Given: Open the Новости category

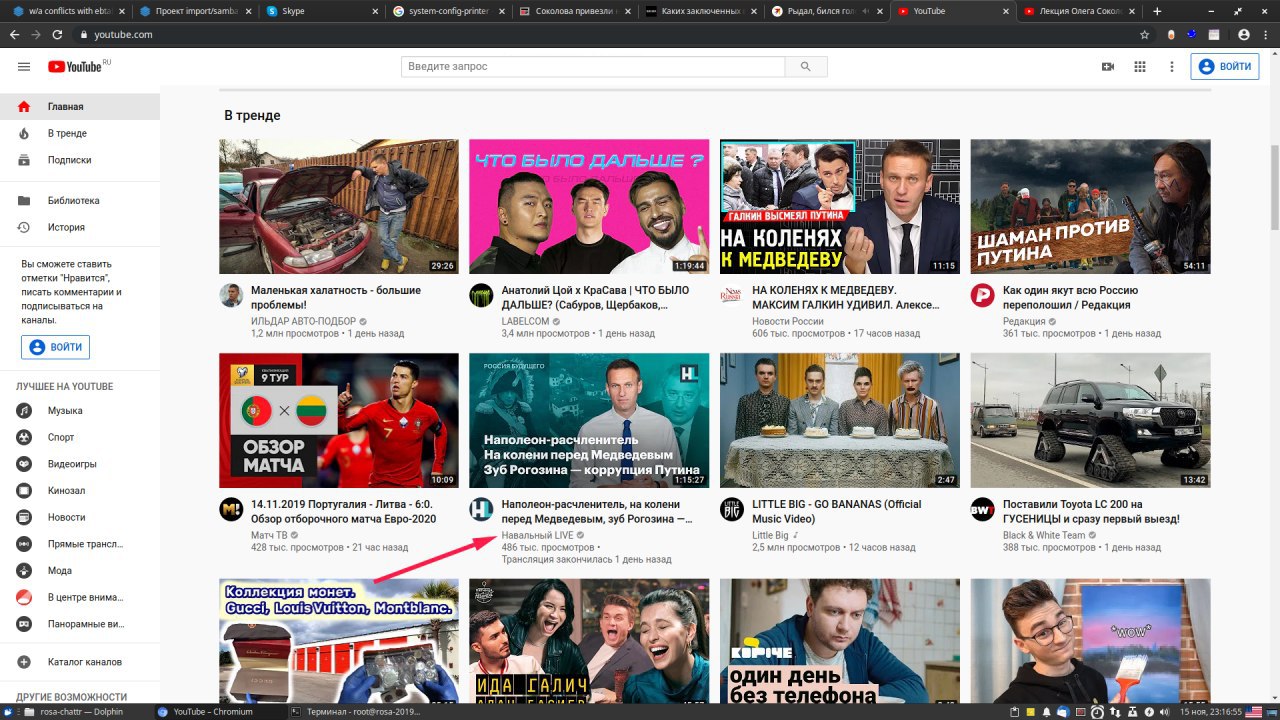Looking at the screenshot, I should pos(80,517).
